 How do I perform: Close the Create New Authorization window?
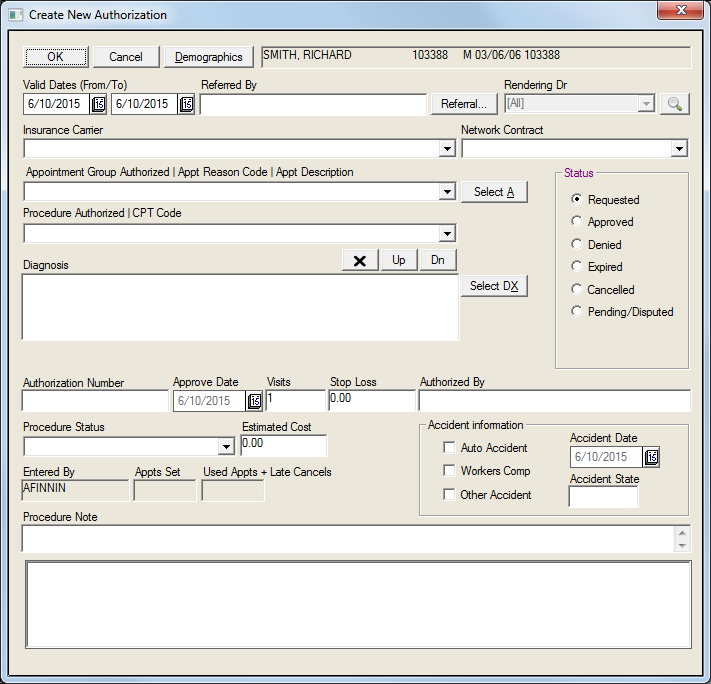coord(679,12)
